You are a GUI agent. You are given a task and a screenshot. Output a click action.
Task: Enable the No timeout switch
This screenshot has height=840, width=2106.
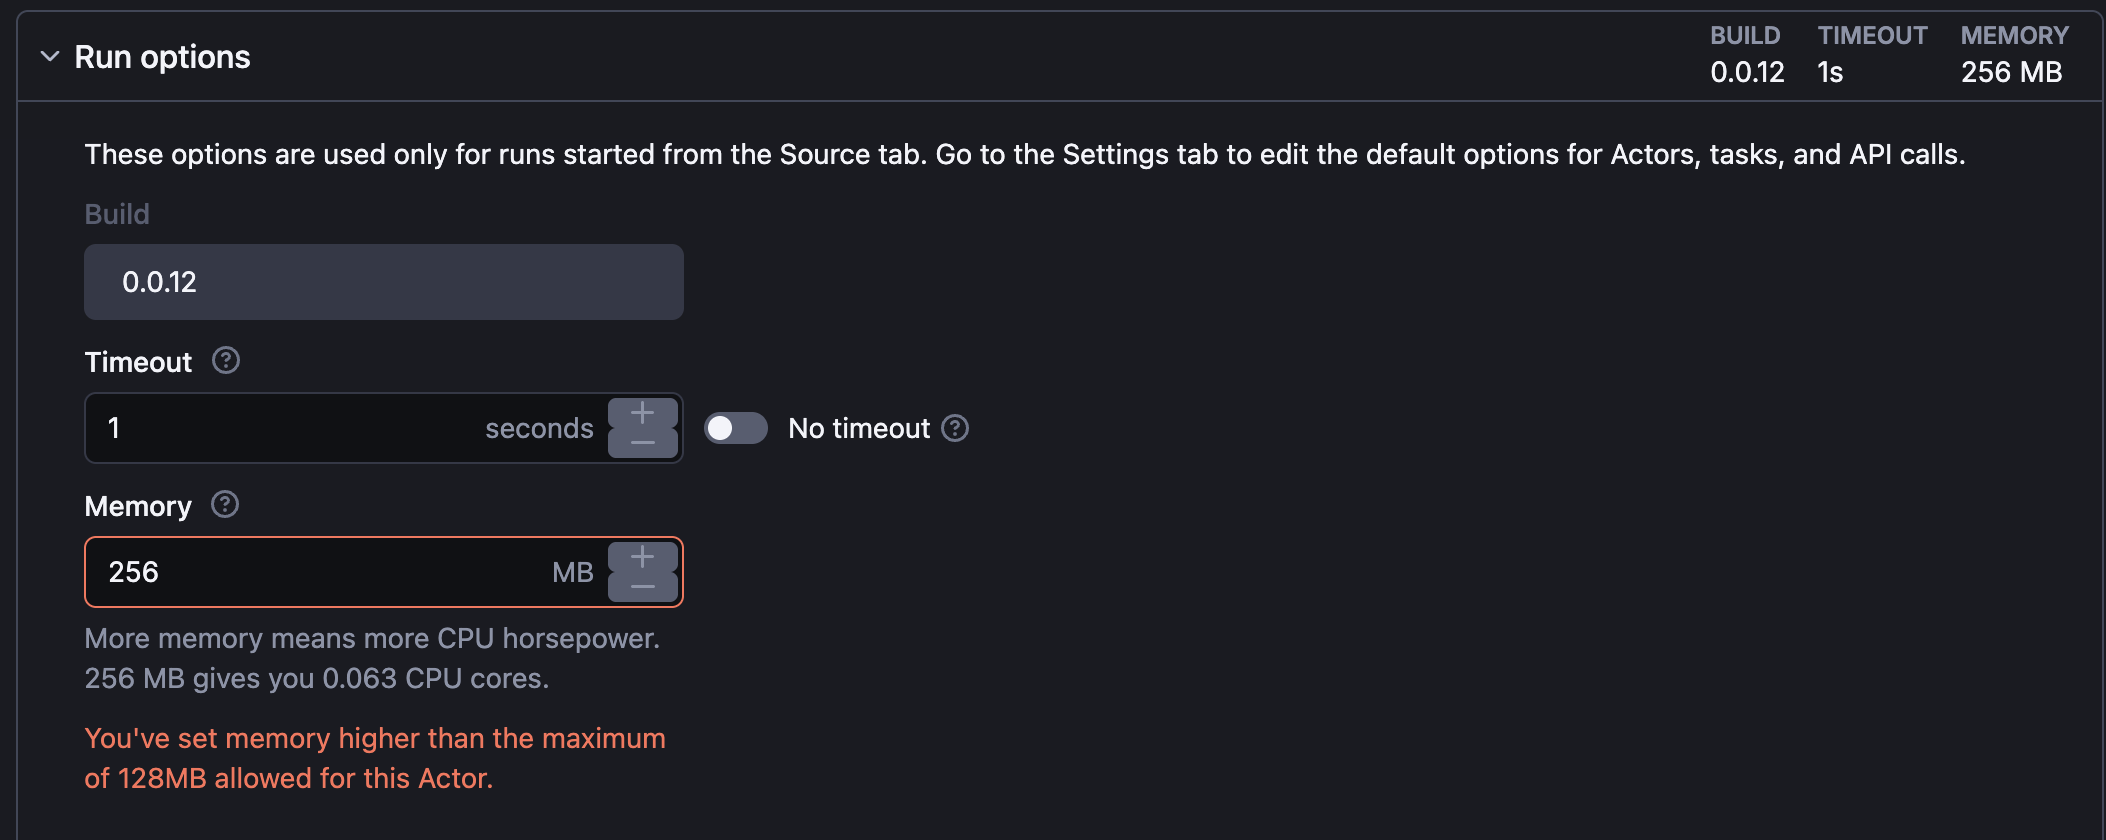[736, 428]
